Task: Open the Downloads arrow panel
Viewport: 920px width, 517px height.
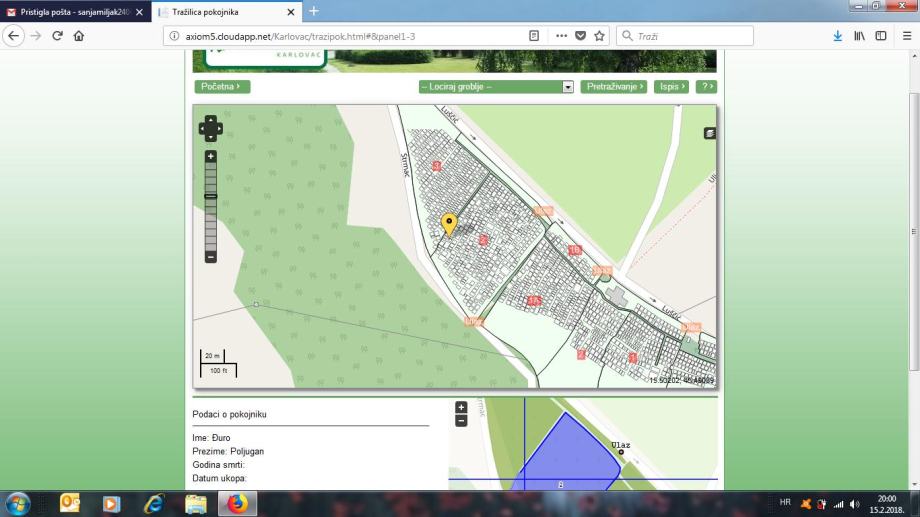Action: pyautogui.click(x=838, y=36)
